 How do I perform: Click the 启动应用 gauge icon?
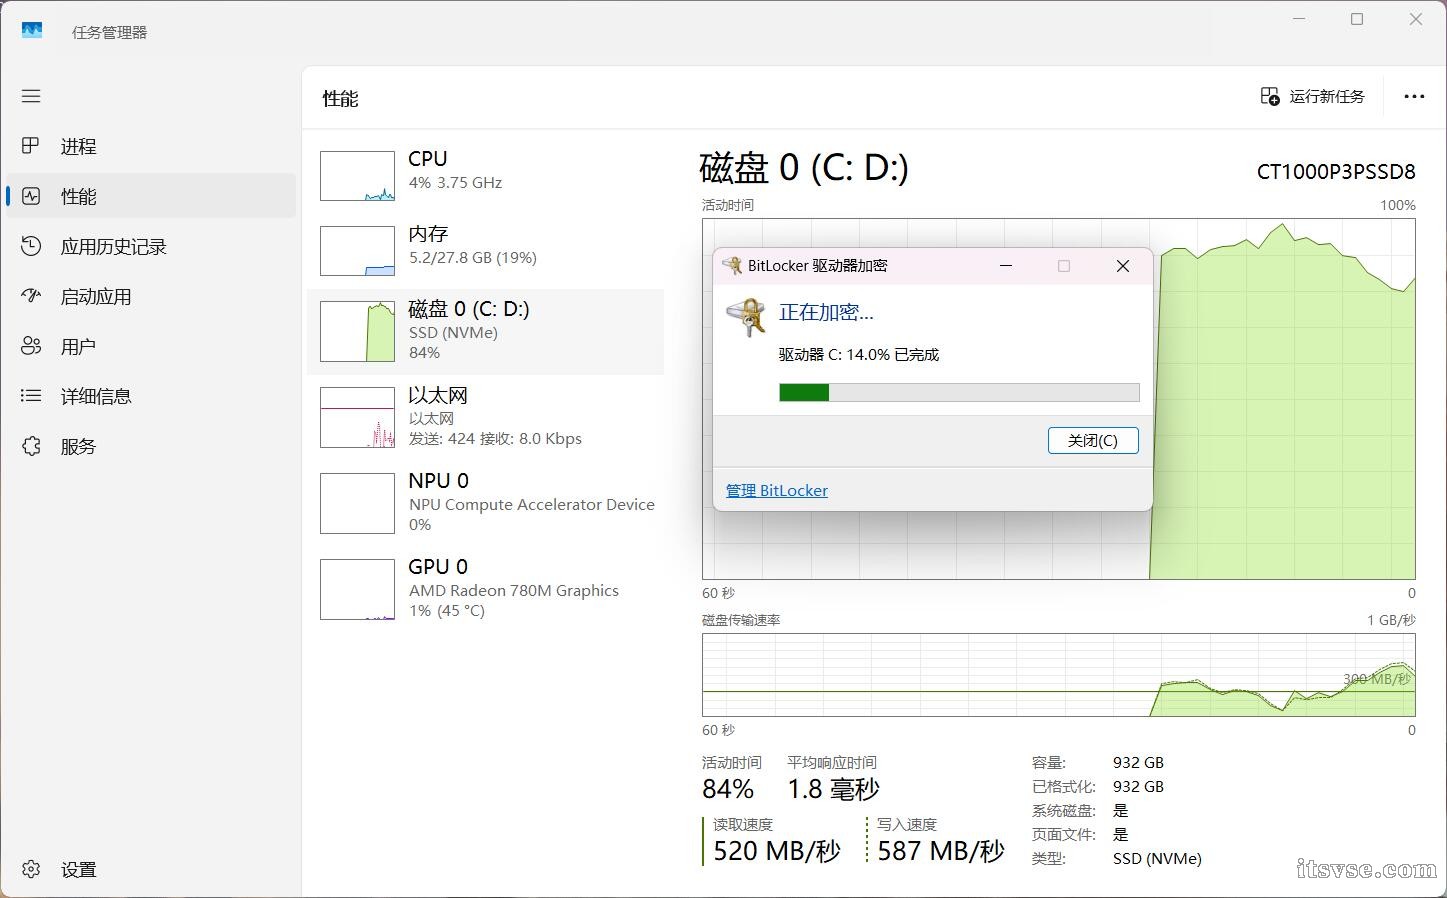(x=31, y=296)
